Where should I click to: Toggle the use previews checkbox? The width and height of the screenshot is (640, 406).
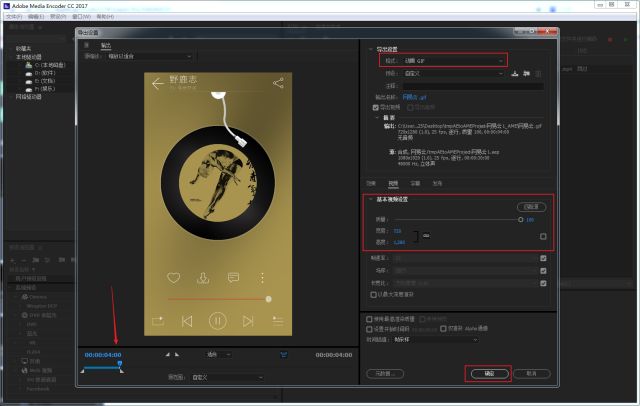[x=422, y=319]
